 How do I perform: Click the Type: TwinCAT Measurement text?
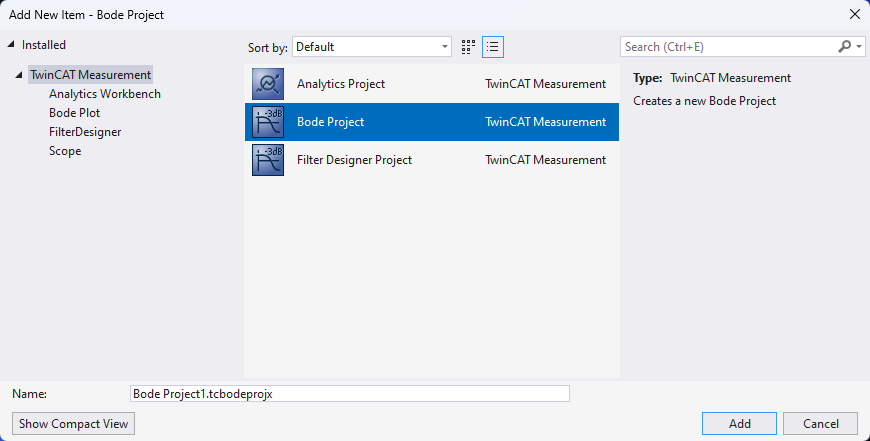712,78
